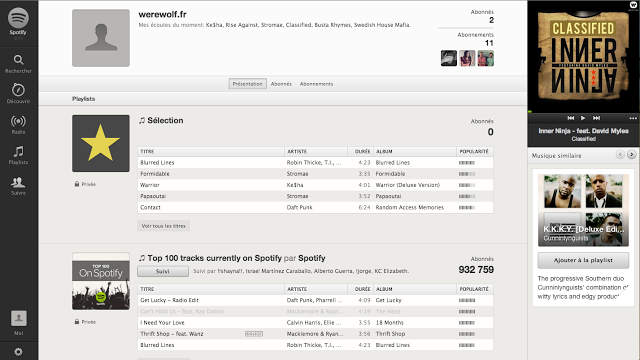Sort Top 100 table by TITRE header
The image size is (640, 360).
coord(211,289)
